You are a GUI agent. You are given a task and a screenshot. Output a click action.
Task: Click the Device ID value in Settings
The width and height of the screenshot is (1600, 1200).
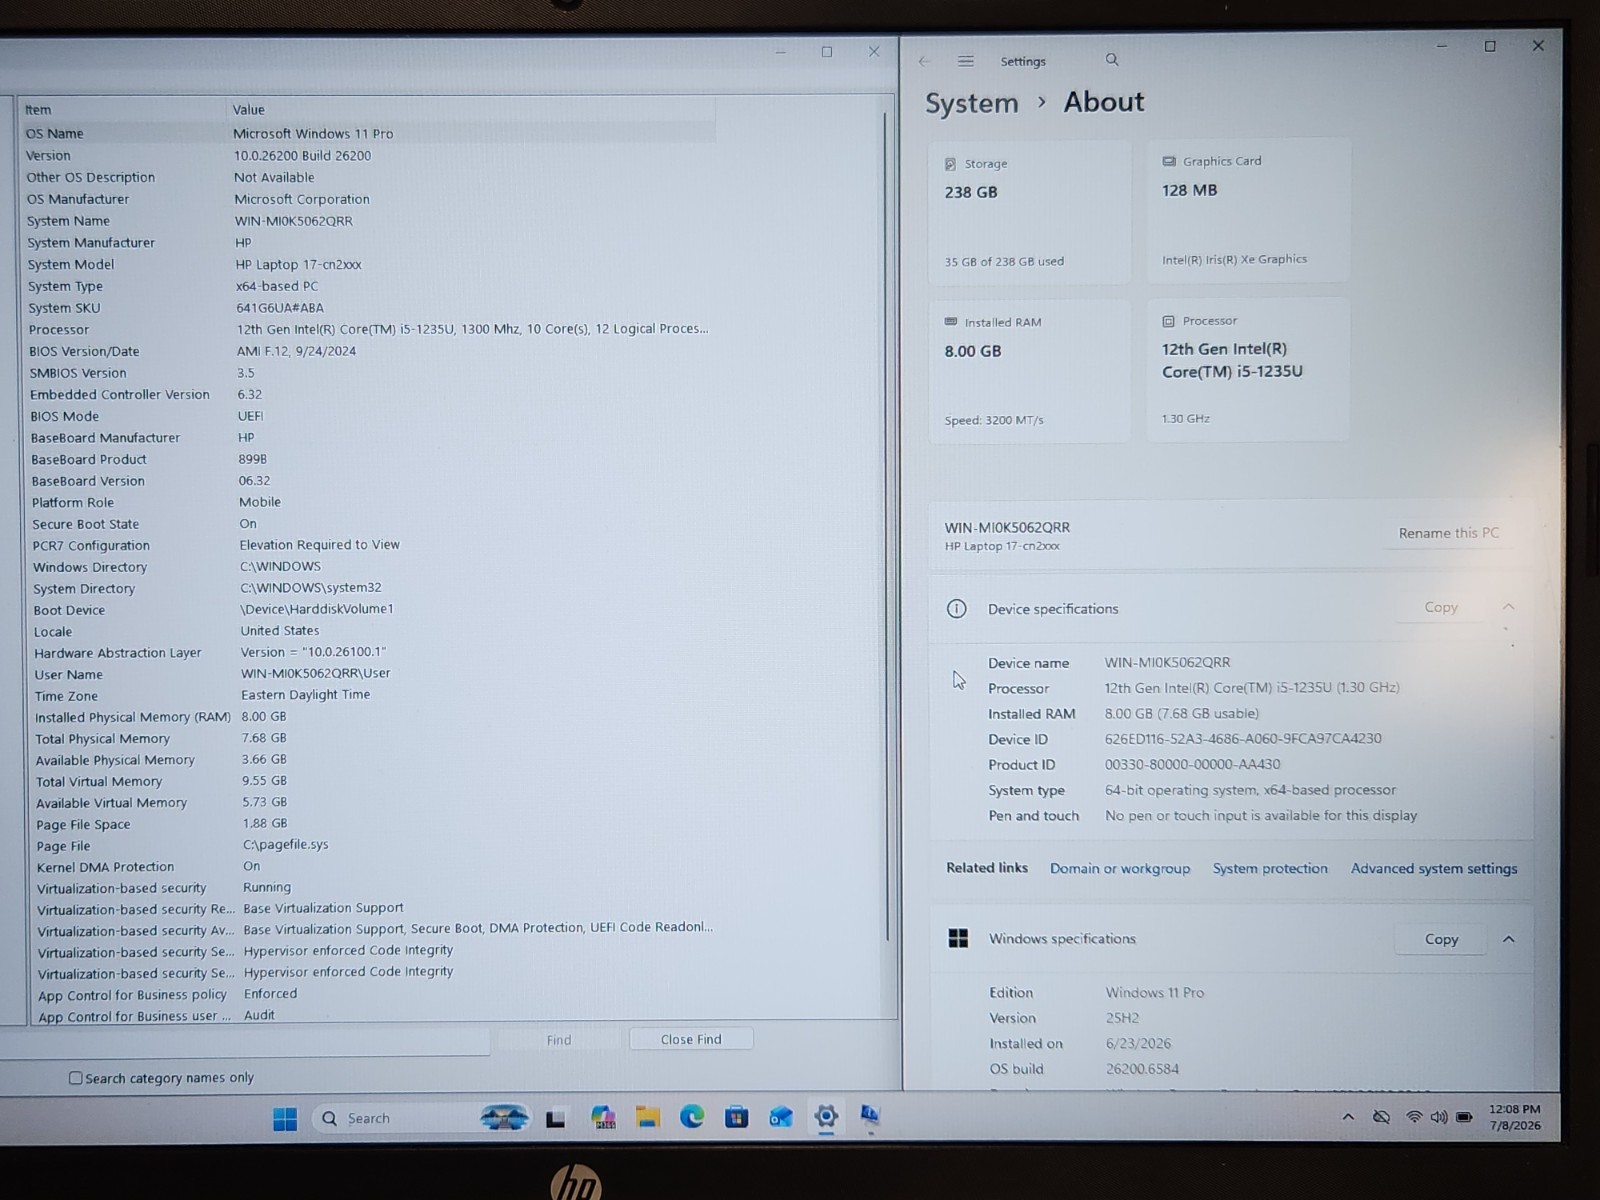(1243, 739)
